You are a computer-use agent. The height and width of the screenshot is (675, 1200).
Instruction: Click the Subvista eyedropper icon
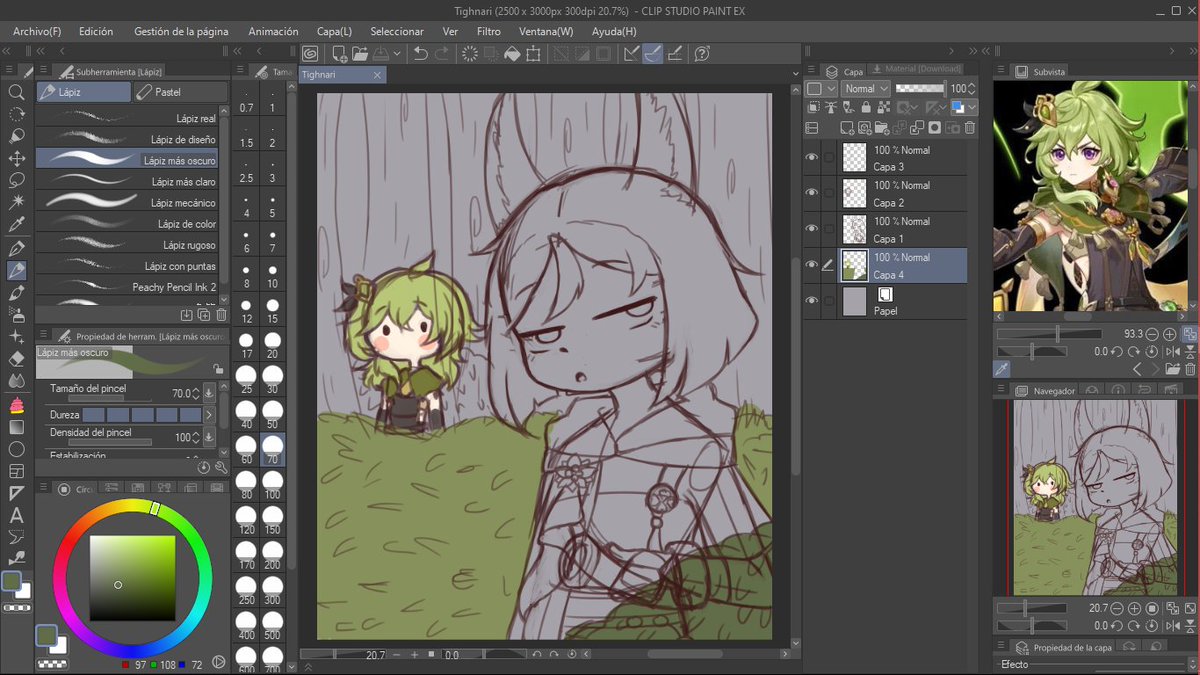click(x=1002, y=369)
